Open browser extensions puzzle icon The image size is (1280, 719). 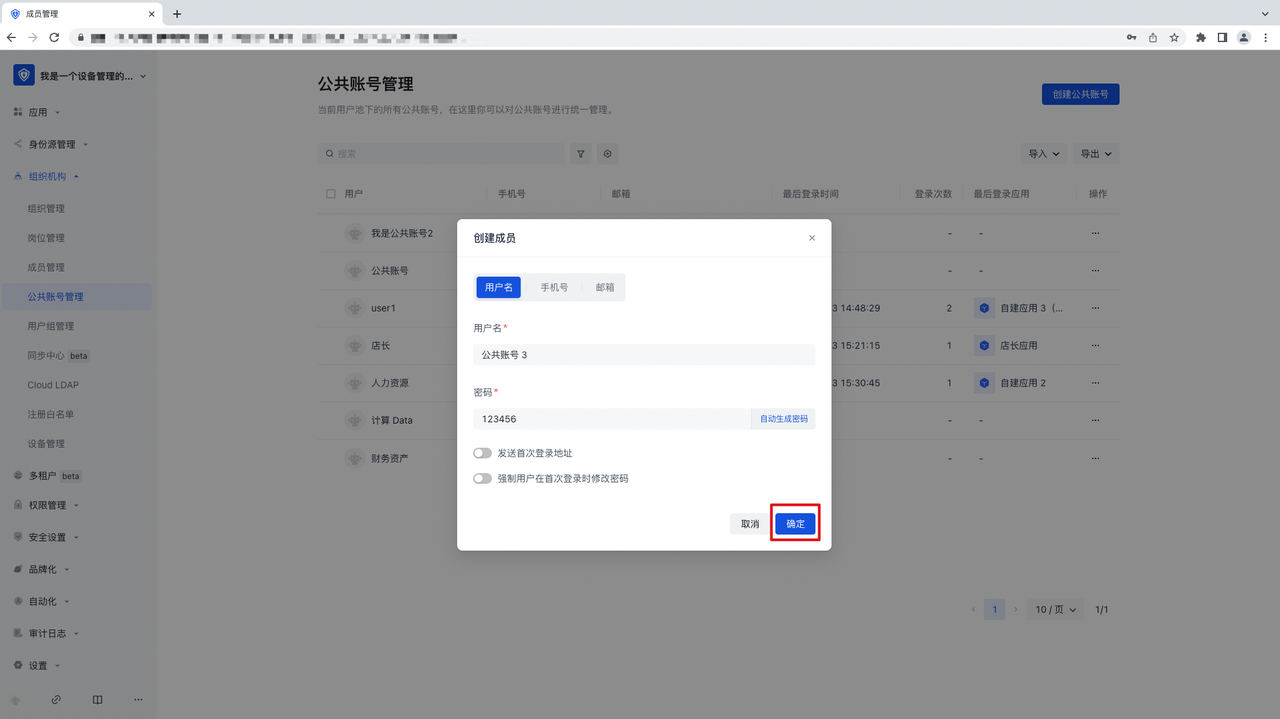click(1200, 37)
